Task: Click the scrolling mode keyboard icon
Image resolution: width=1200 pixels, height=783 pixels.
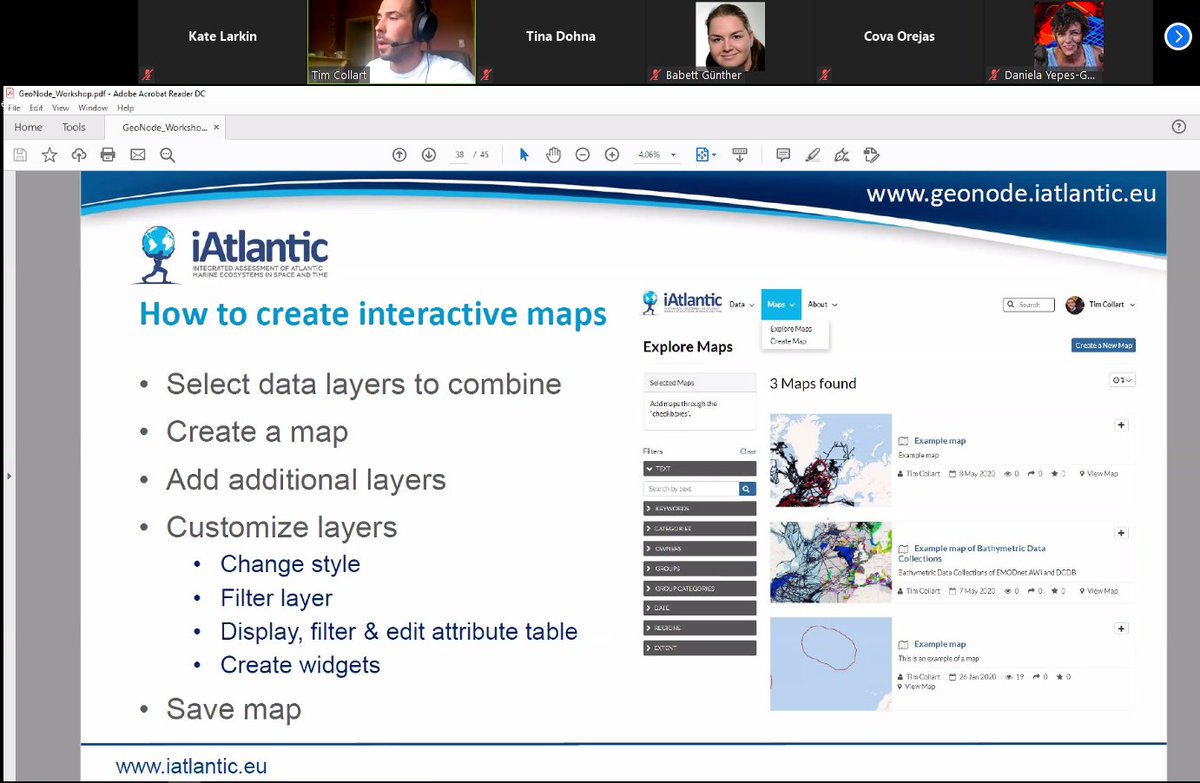Action: tap(740, 155)
